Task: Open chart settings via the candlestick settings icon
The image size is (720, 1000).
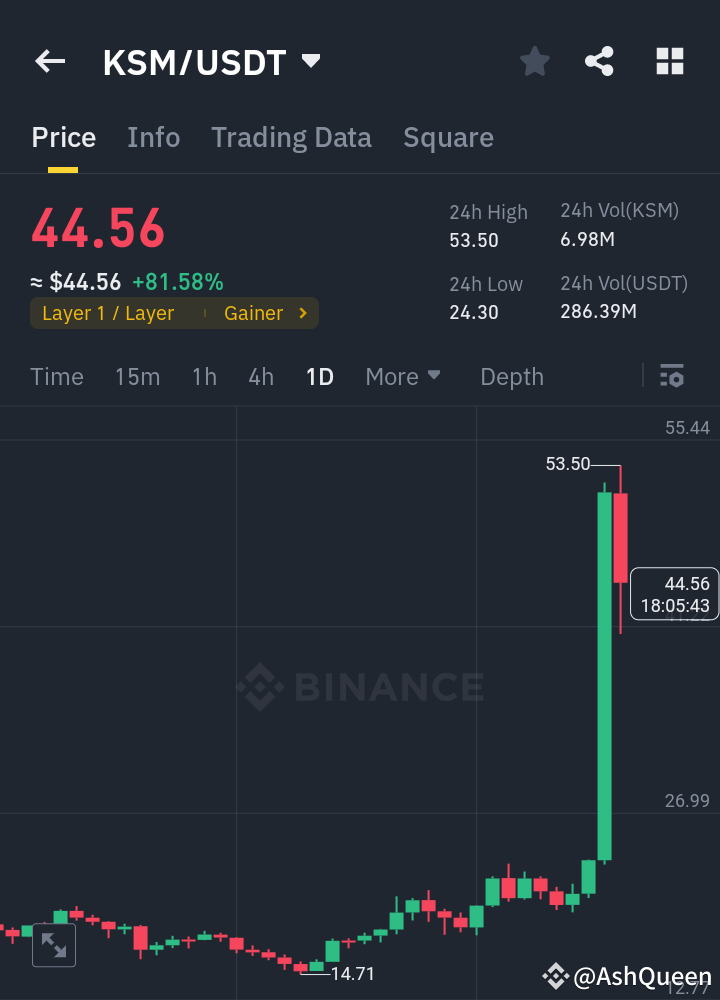Action: (671, 376)
